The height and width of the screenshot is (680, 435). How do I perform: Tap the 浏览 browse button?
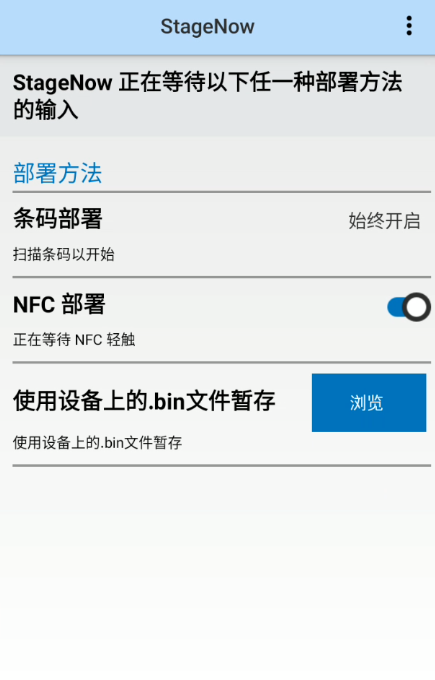coord(369,402)
